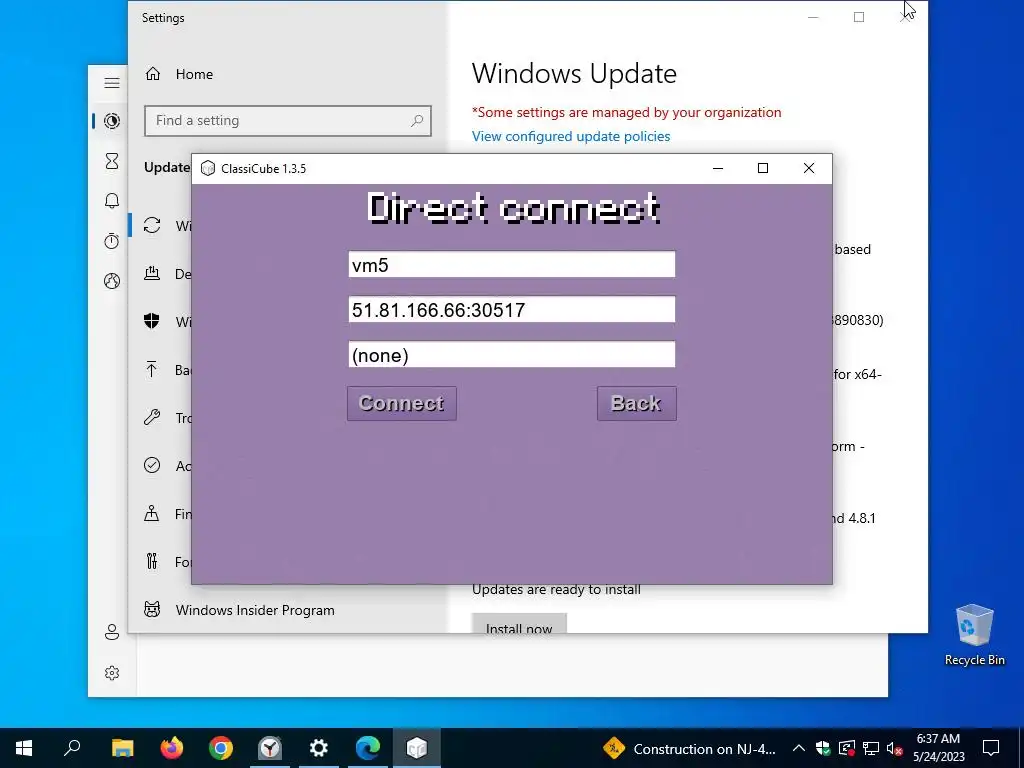Minimize the ClassiCube window
This screenshot has height=768, width=1024.
(x=718, y=168)
